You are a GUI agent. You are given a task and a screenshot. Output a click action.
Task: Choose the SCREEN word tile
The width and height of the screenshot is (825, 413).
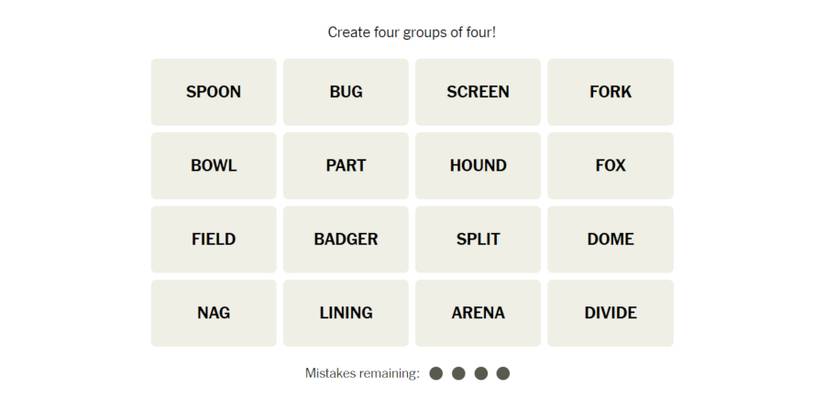tap(478, 92)
